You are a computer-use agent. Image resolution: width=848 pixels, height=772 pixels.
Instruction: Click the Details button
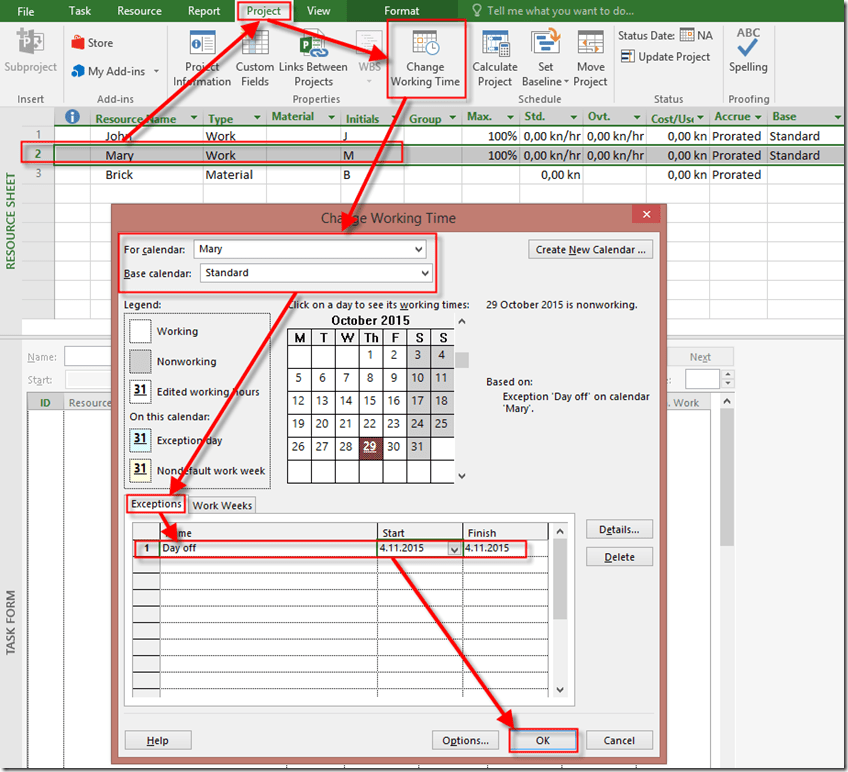(619, 529)
